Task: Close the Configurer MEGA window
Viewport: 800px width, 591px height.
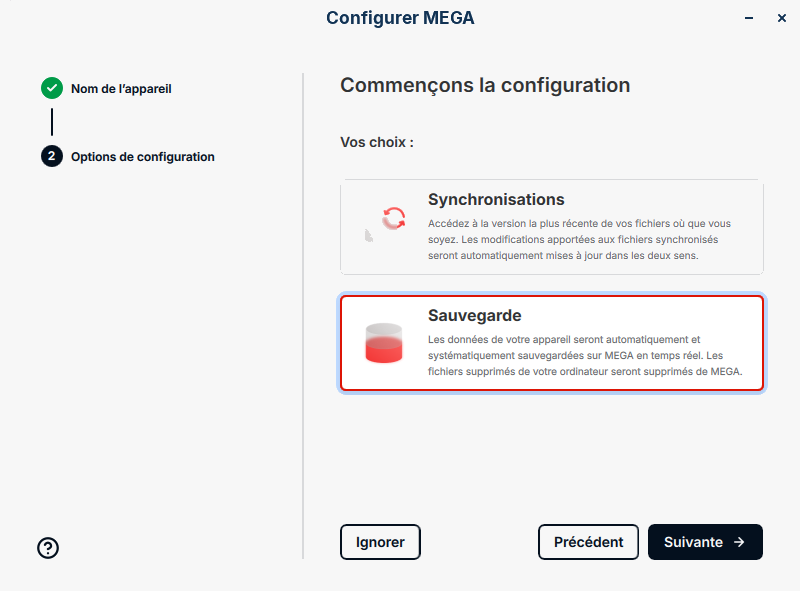Action: pyautogui.click(x=782, y=18)
